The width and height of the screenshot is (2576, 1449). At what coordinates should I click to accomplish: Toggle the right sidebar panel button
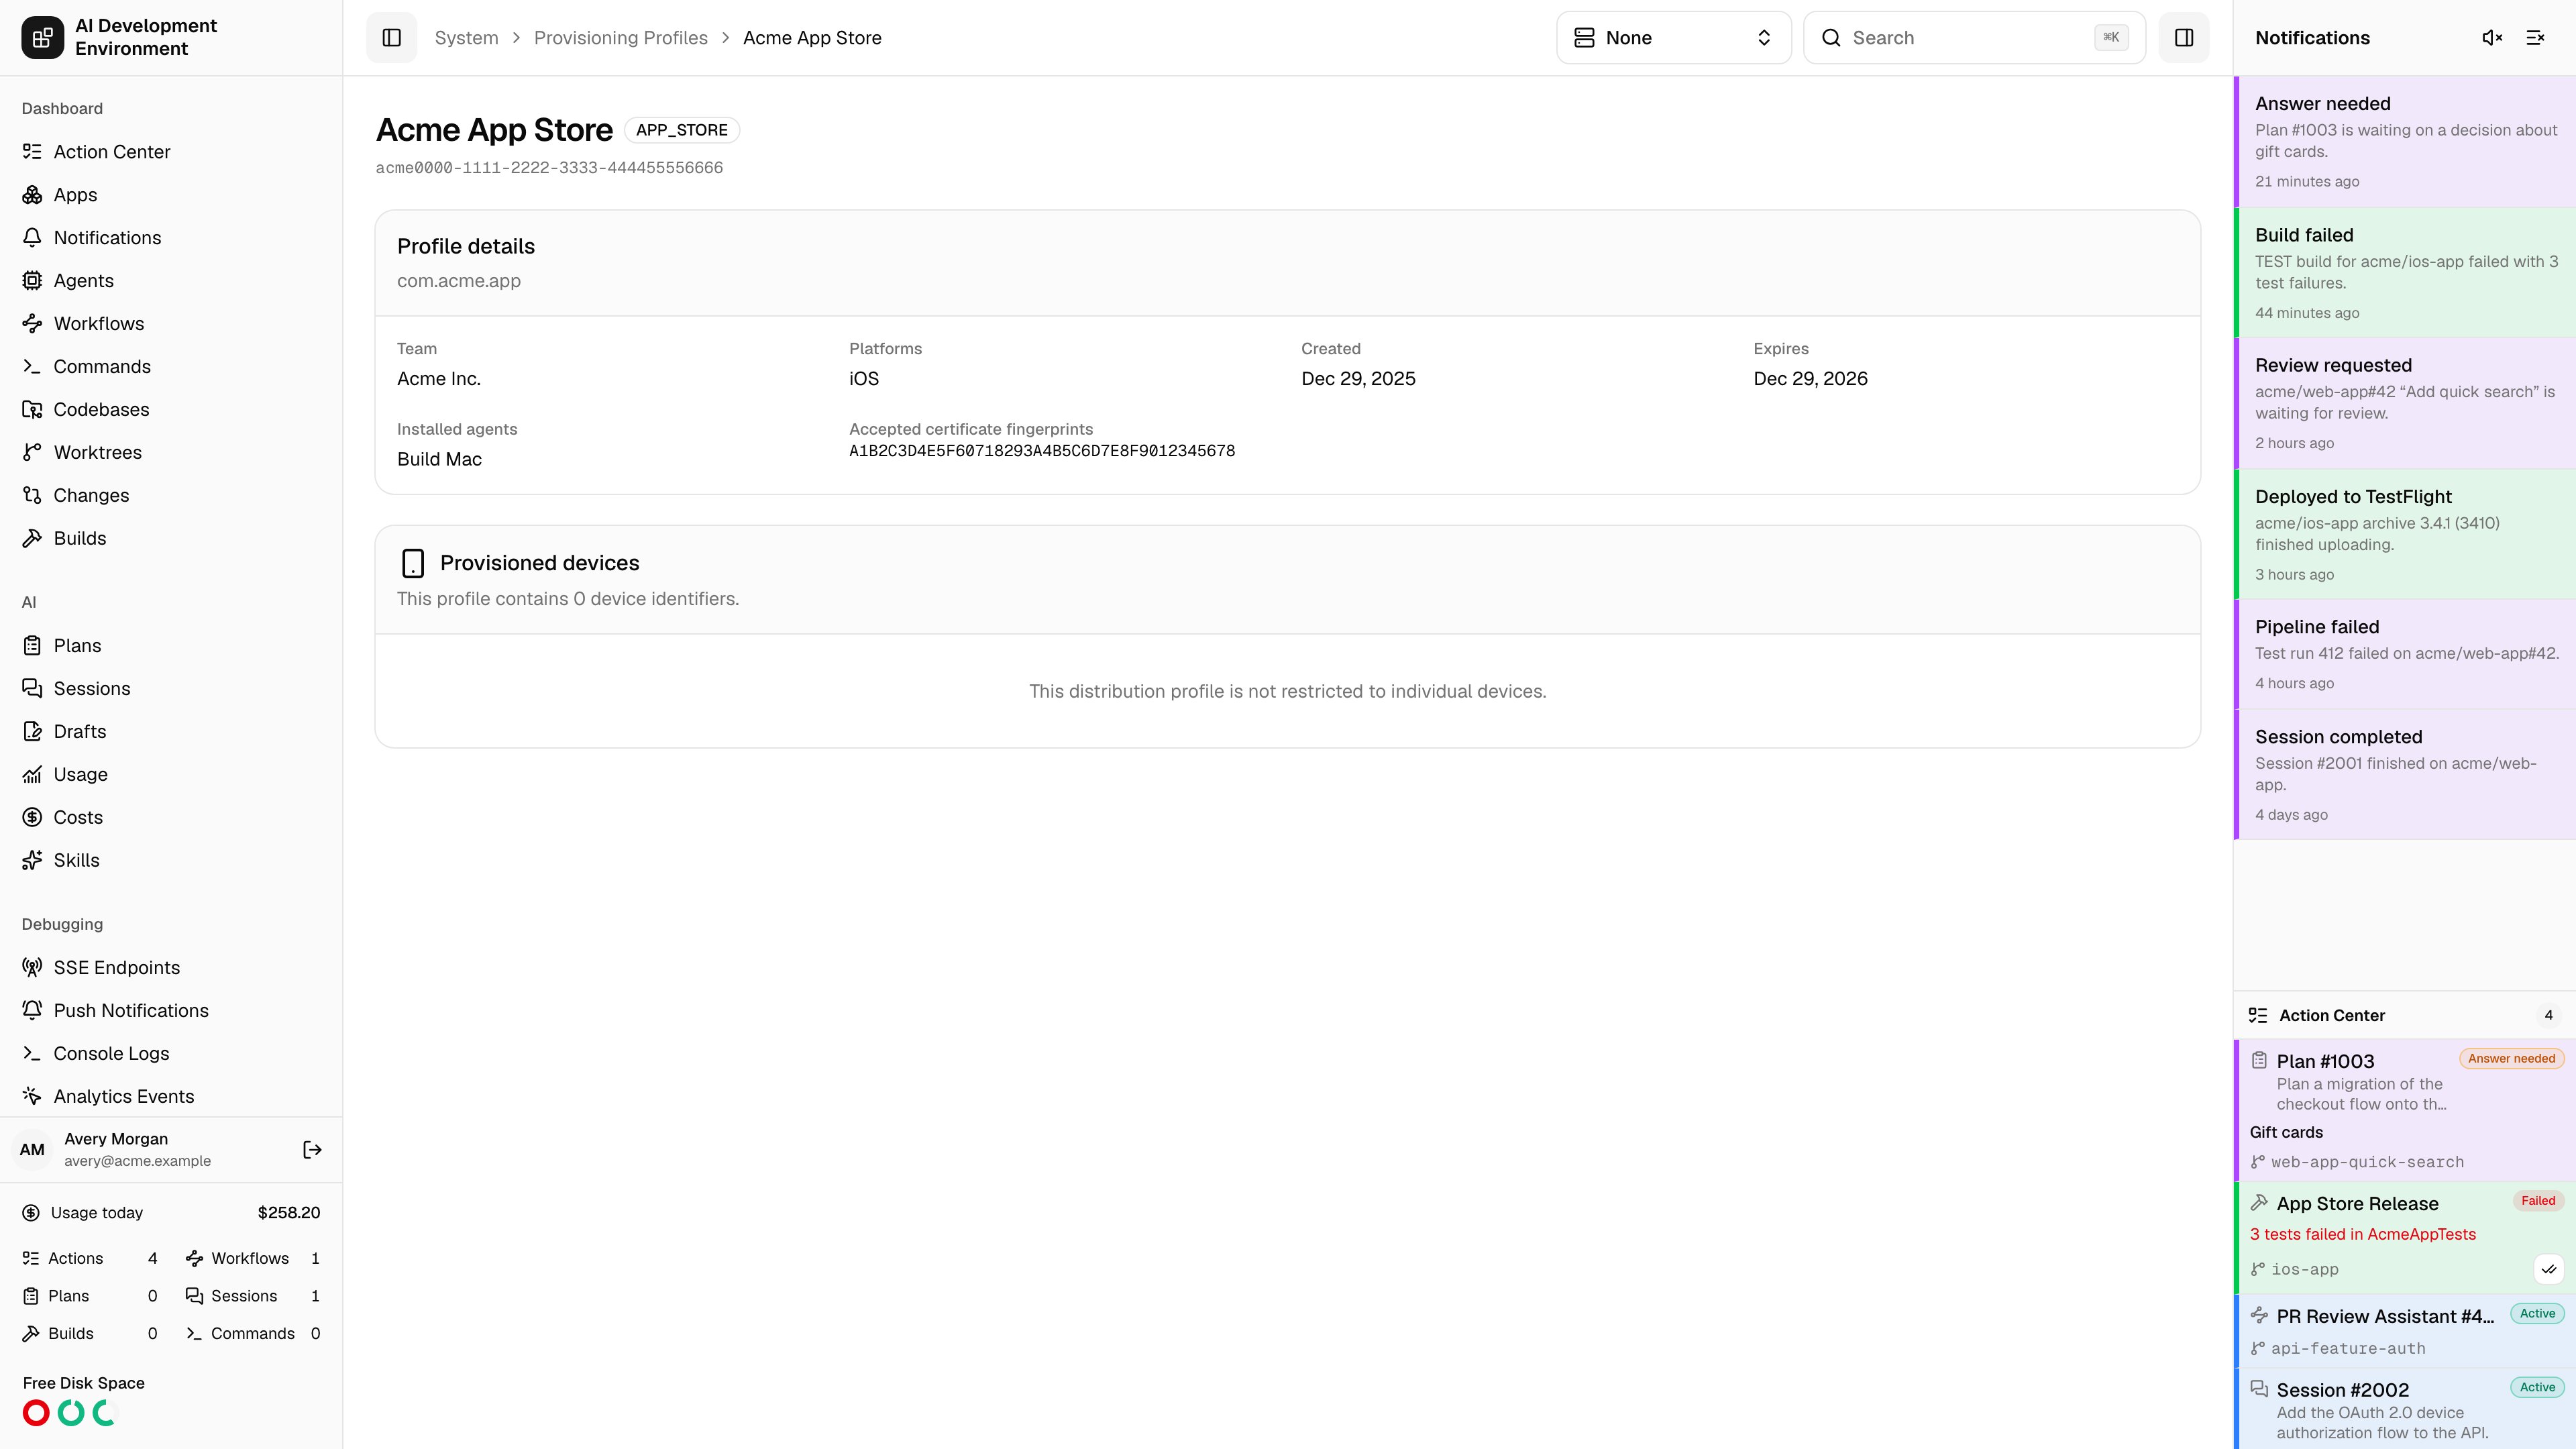(2183, 38)
